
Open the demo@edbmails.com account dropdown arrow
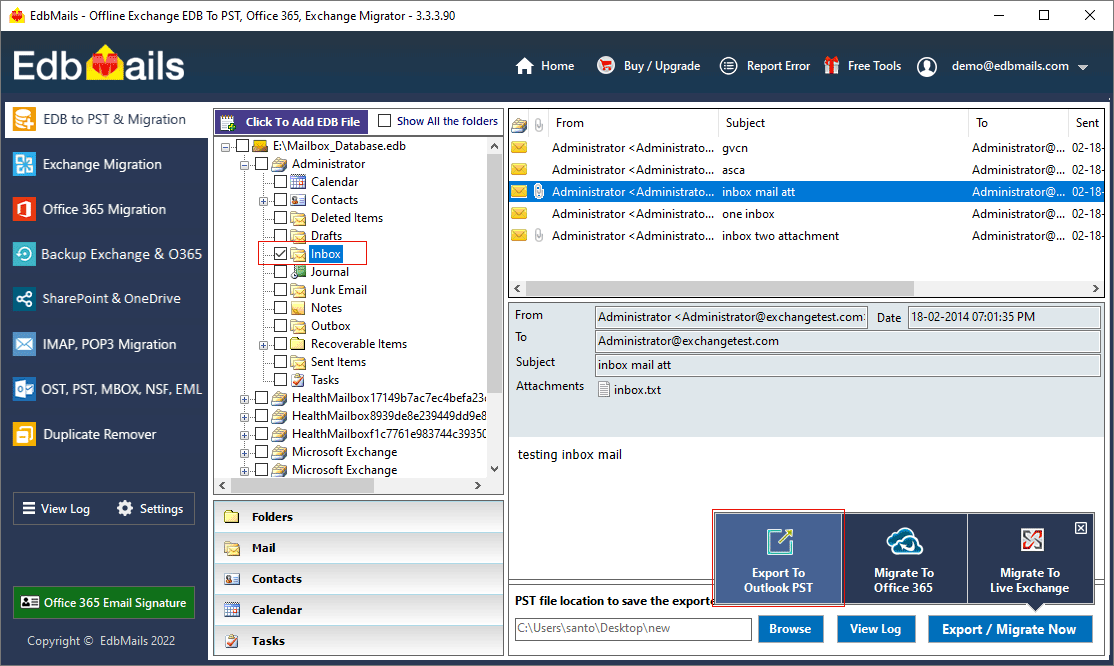[1083, 68]
